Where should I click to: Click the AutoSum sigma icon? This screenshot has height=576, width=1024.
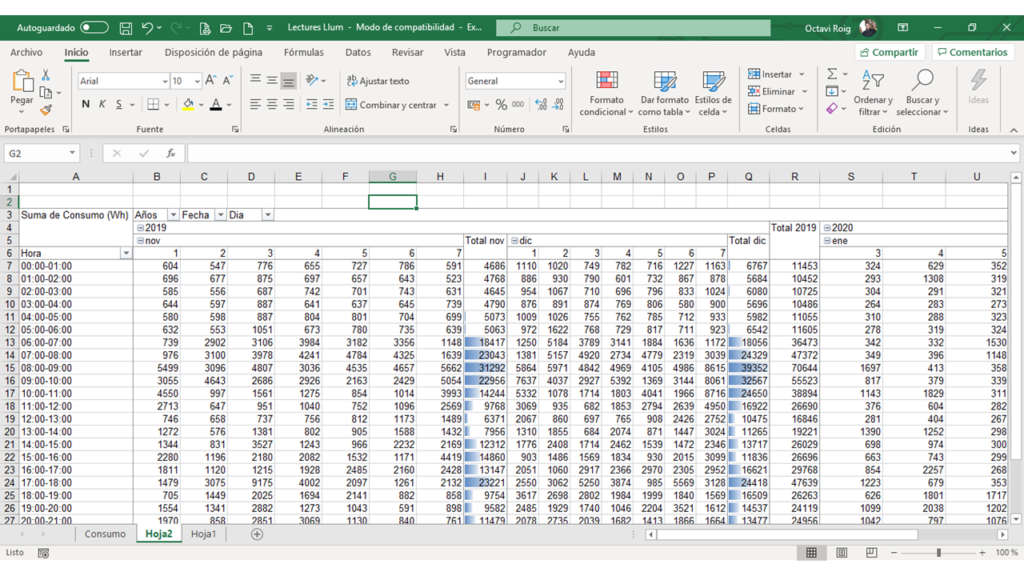[832, 74]
